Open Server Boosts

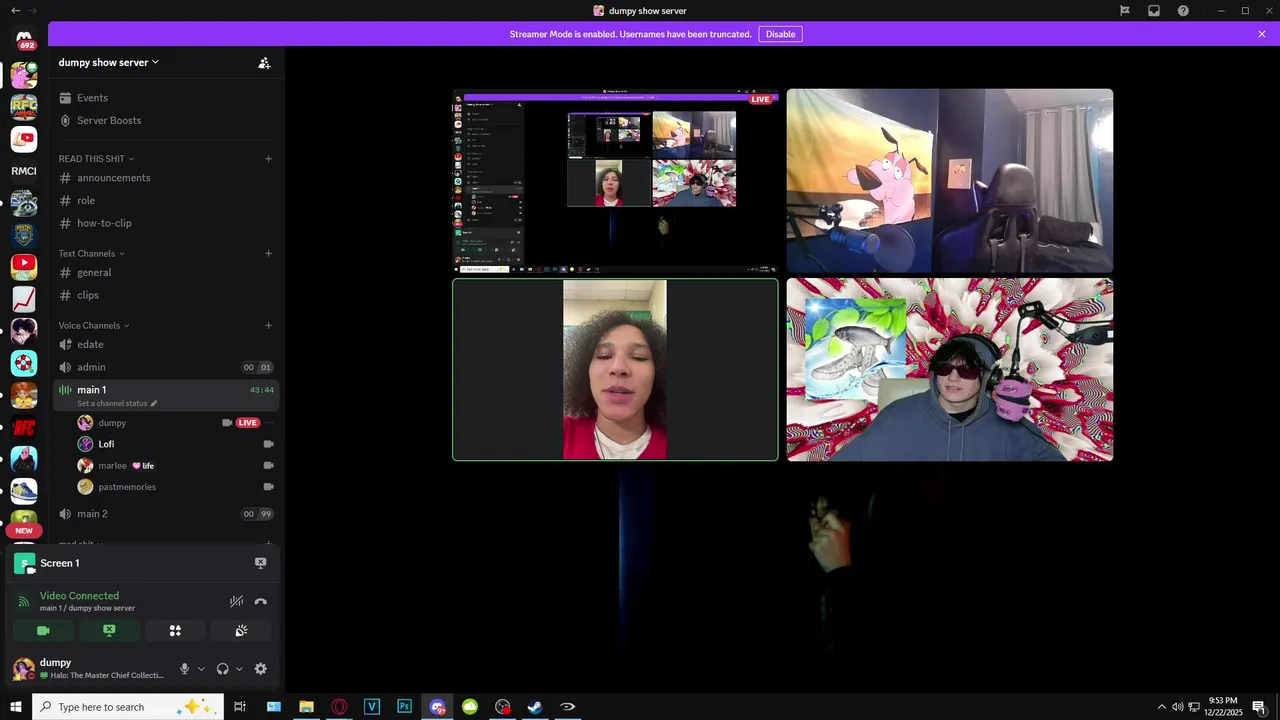(166, 120)
